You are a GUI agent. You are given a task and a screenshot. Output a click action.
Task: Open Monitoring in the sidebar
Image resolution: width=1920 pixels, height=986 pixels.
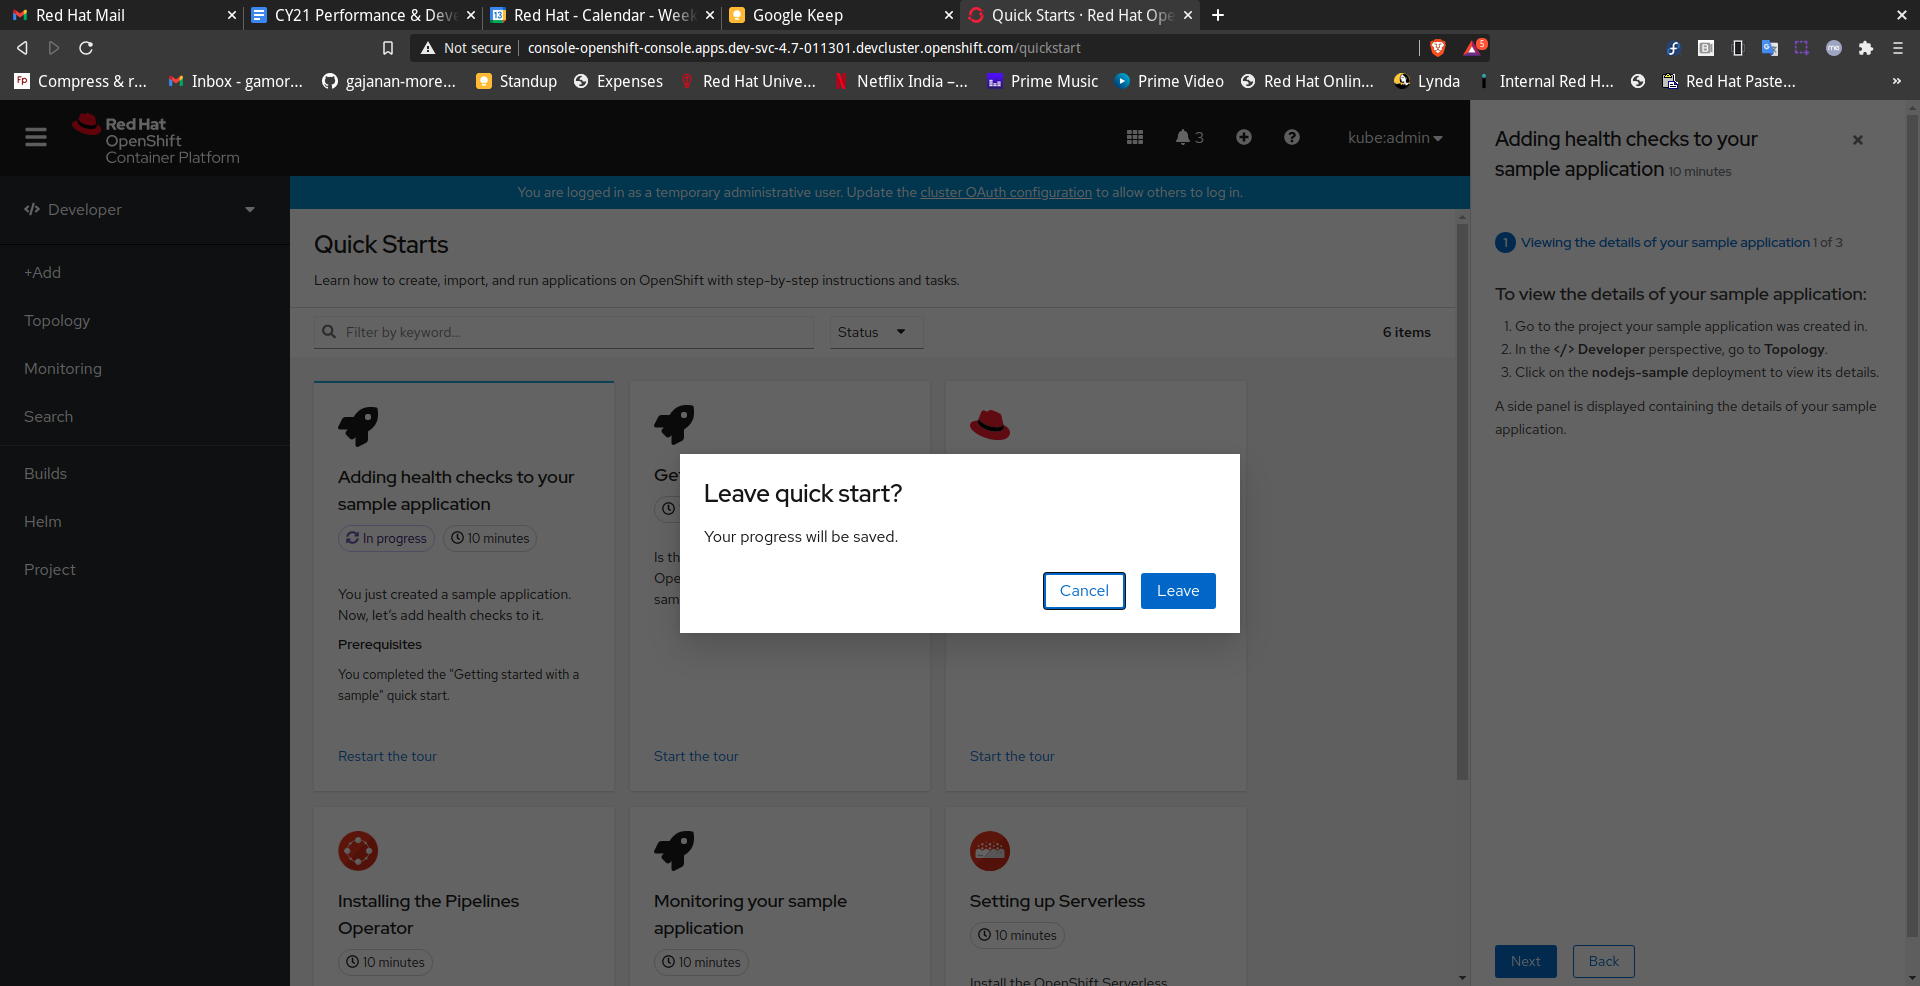click(x=63, y=368)
